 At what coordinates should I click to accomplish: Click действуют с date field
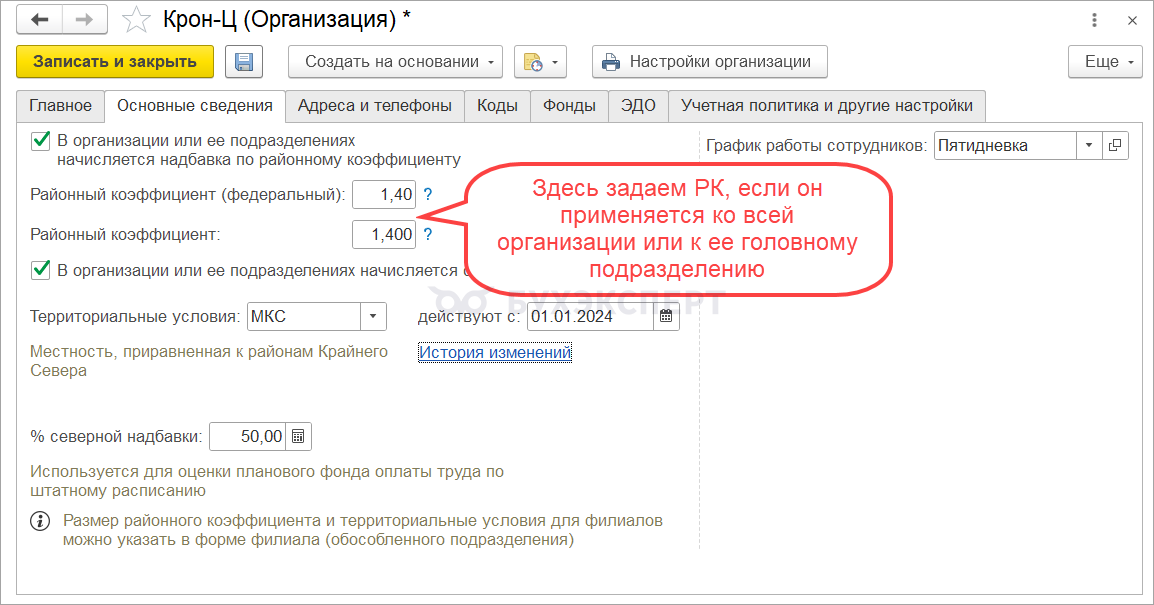point(590,316)
